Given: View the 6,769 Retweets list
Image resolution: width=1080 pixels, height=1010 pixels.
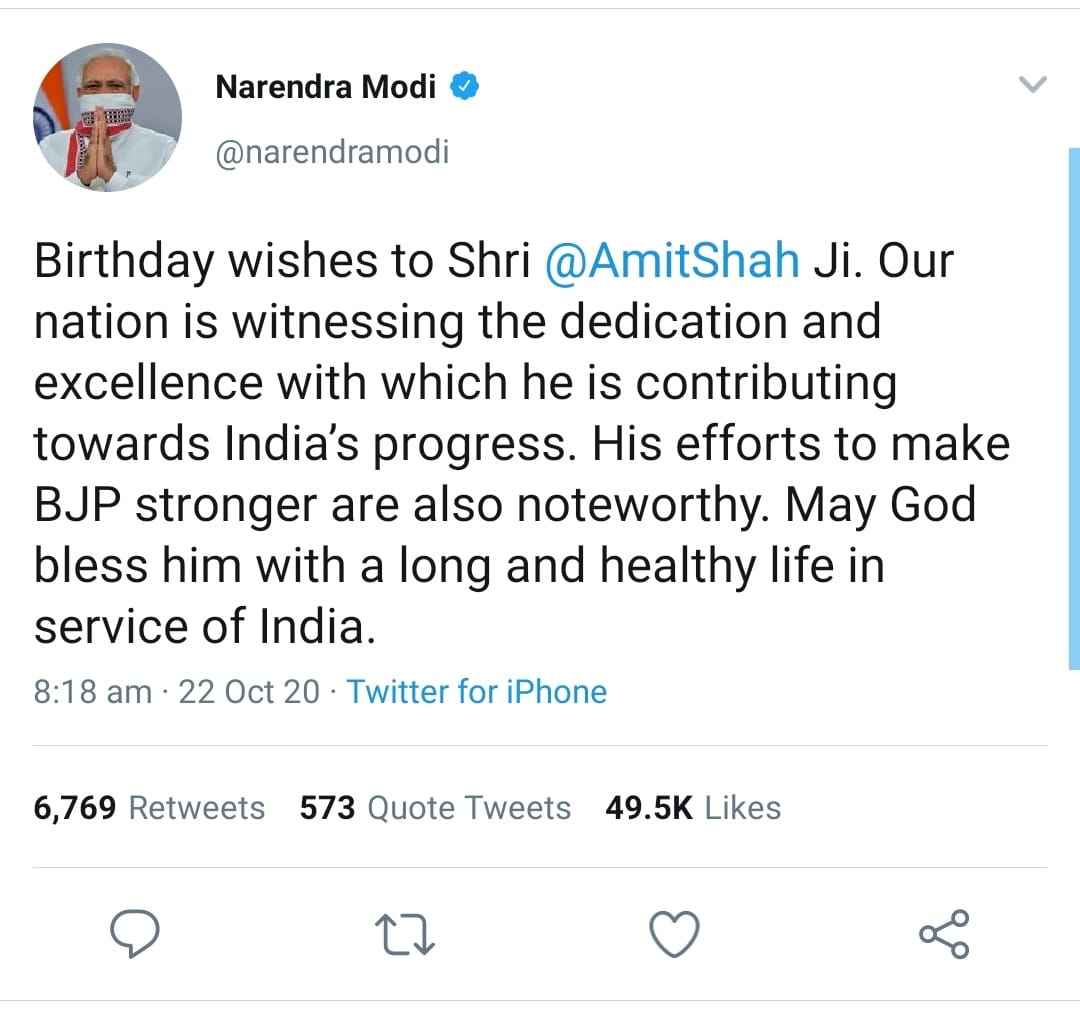Looking at the screenshot, I should click(x=149, y=807).
